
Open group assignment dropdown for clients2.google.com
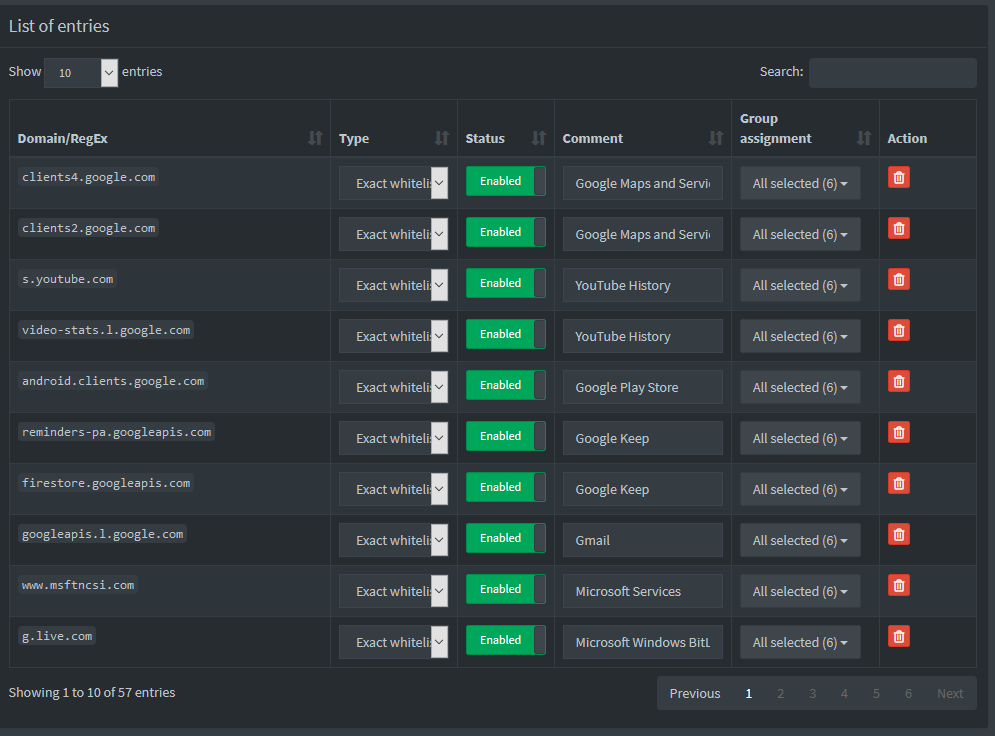(x=800, y=234)
